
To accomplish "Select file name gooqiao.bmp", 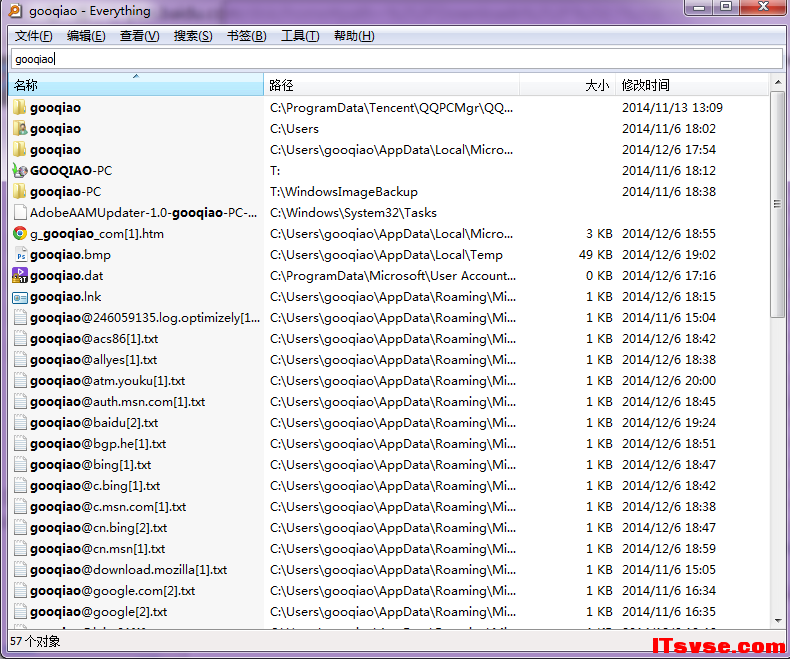I will 70,255.
